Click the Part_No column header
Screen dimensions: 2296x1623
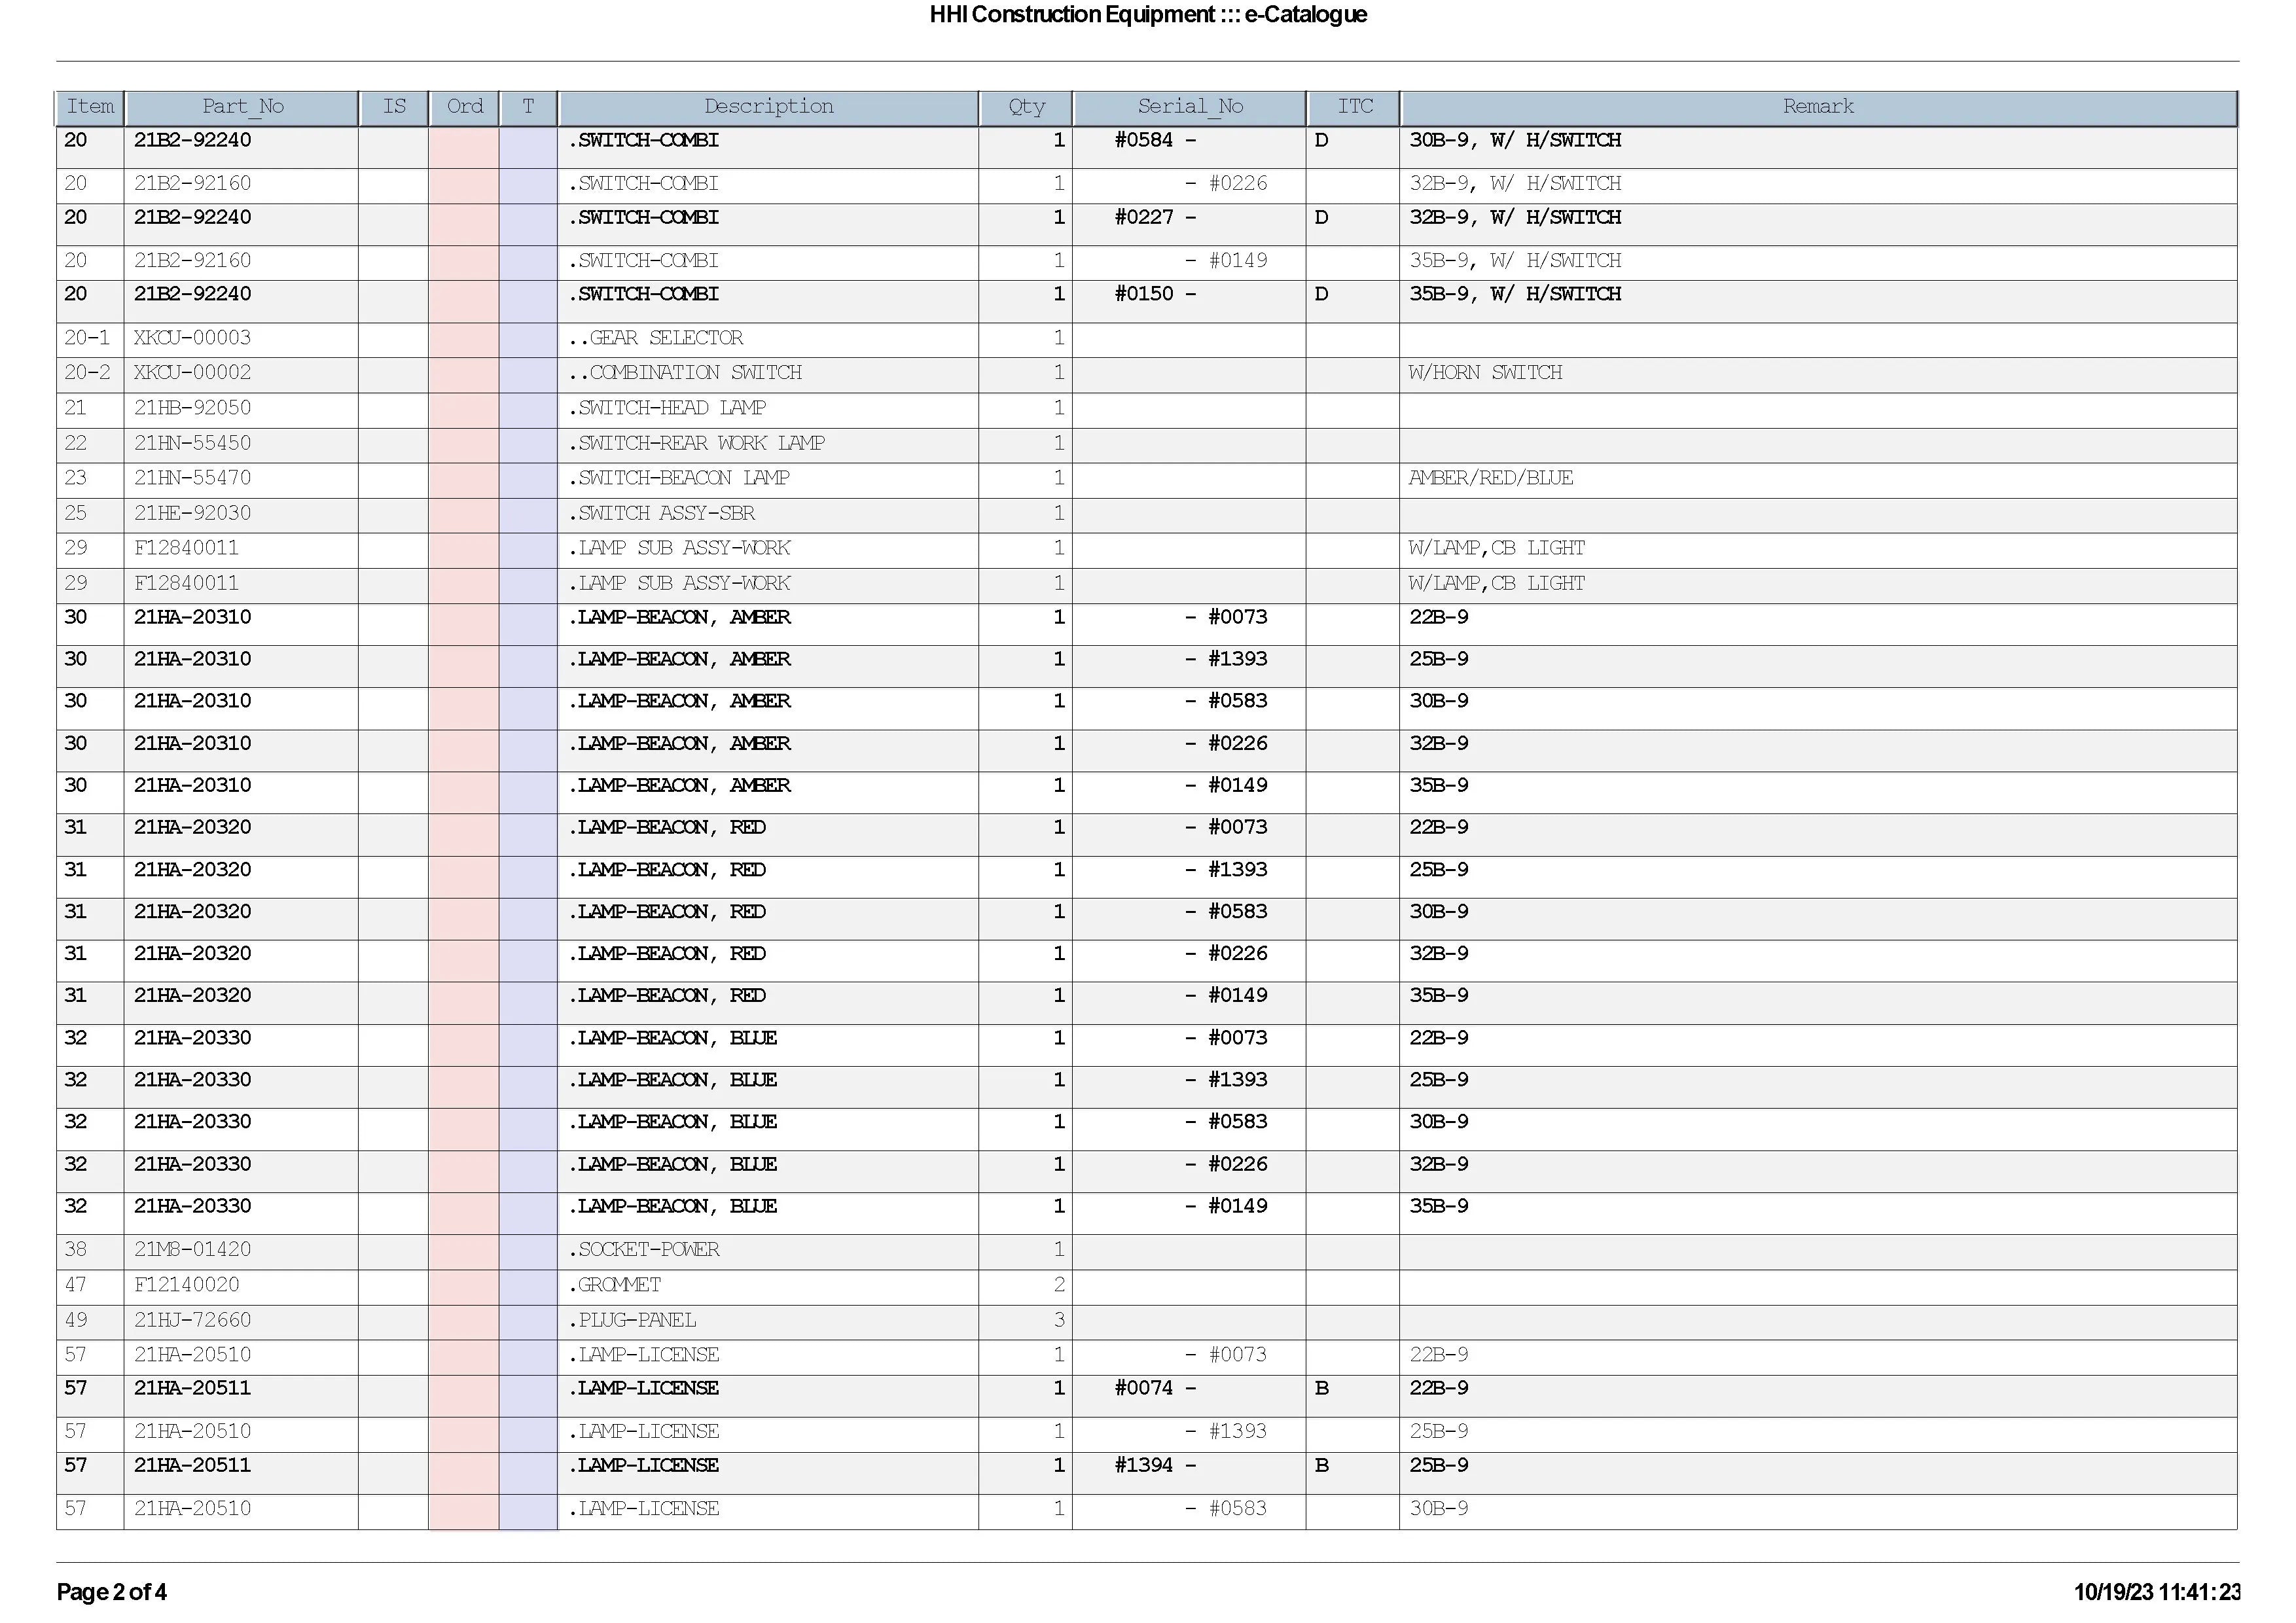[x=242, y=107]
